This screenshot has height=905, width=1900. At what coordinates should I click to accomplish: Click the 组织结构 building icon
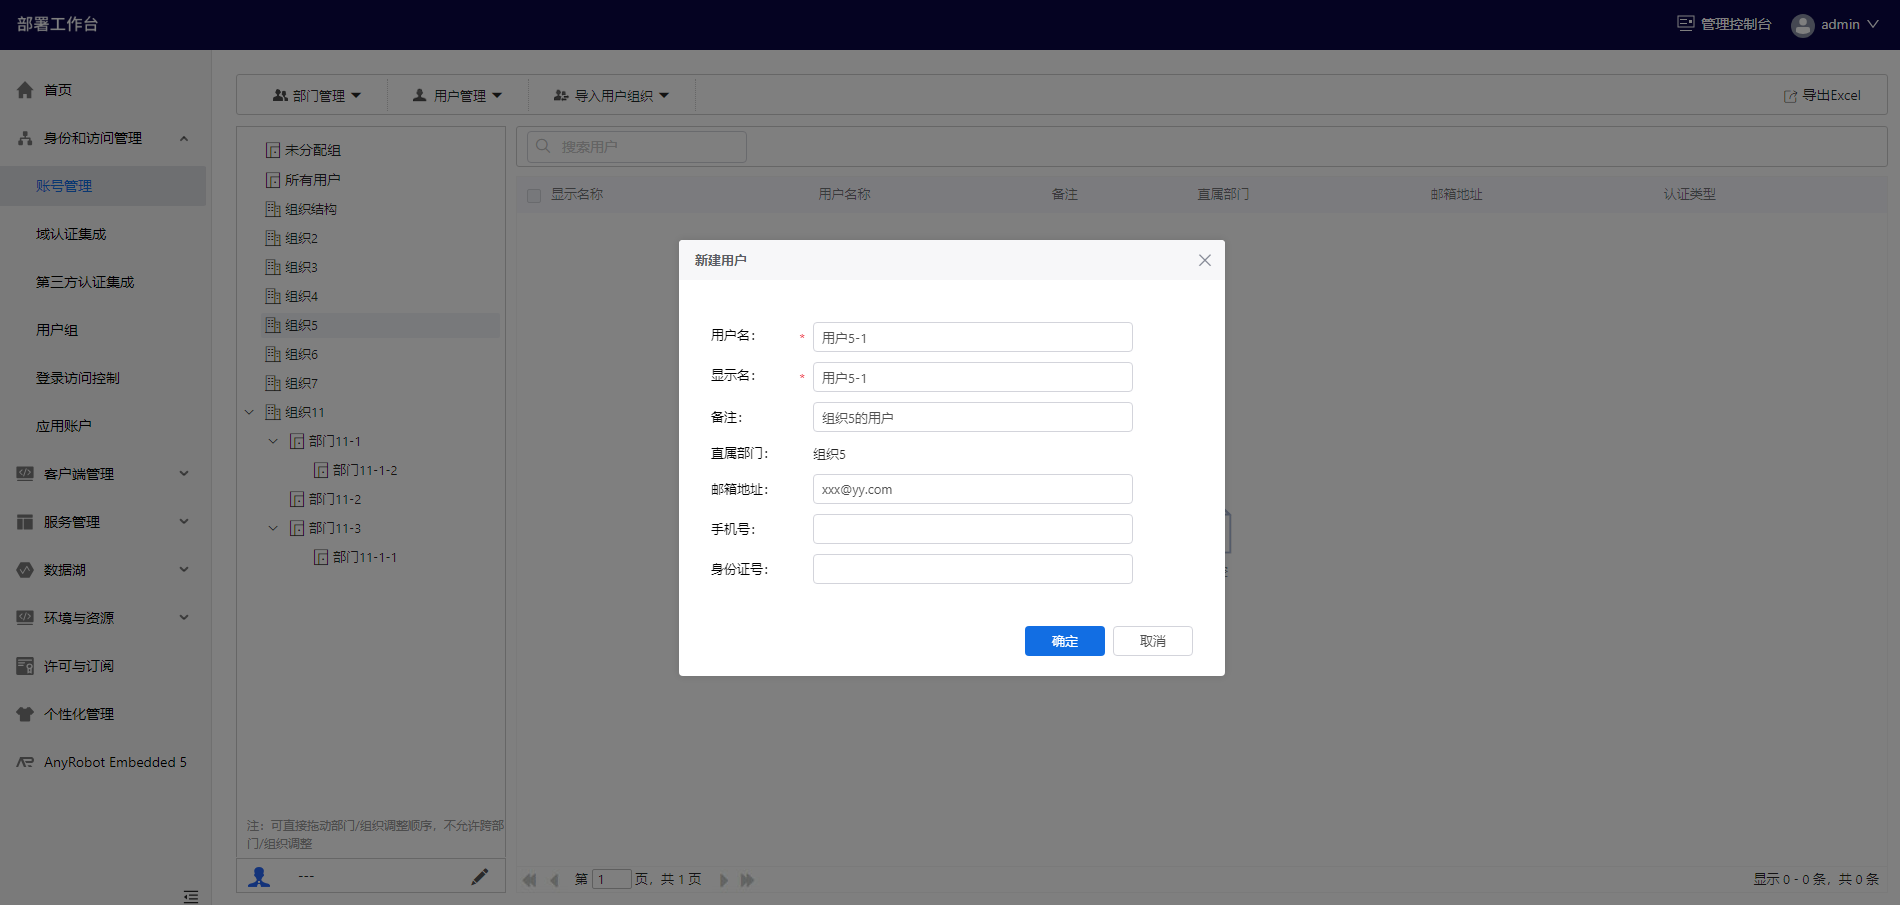(272, 209)
